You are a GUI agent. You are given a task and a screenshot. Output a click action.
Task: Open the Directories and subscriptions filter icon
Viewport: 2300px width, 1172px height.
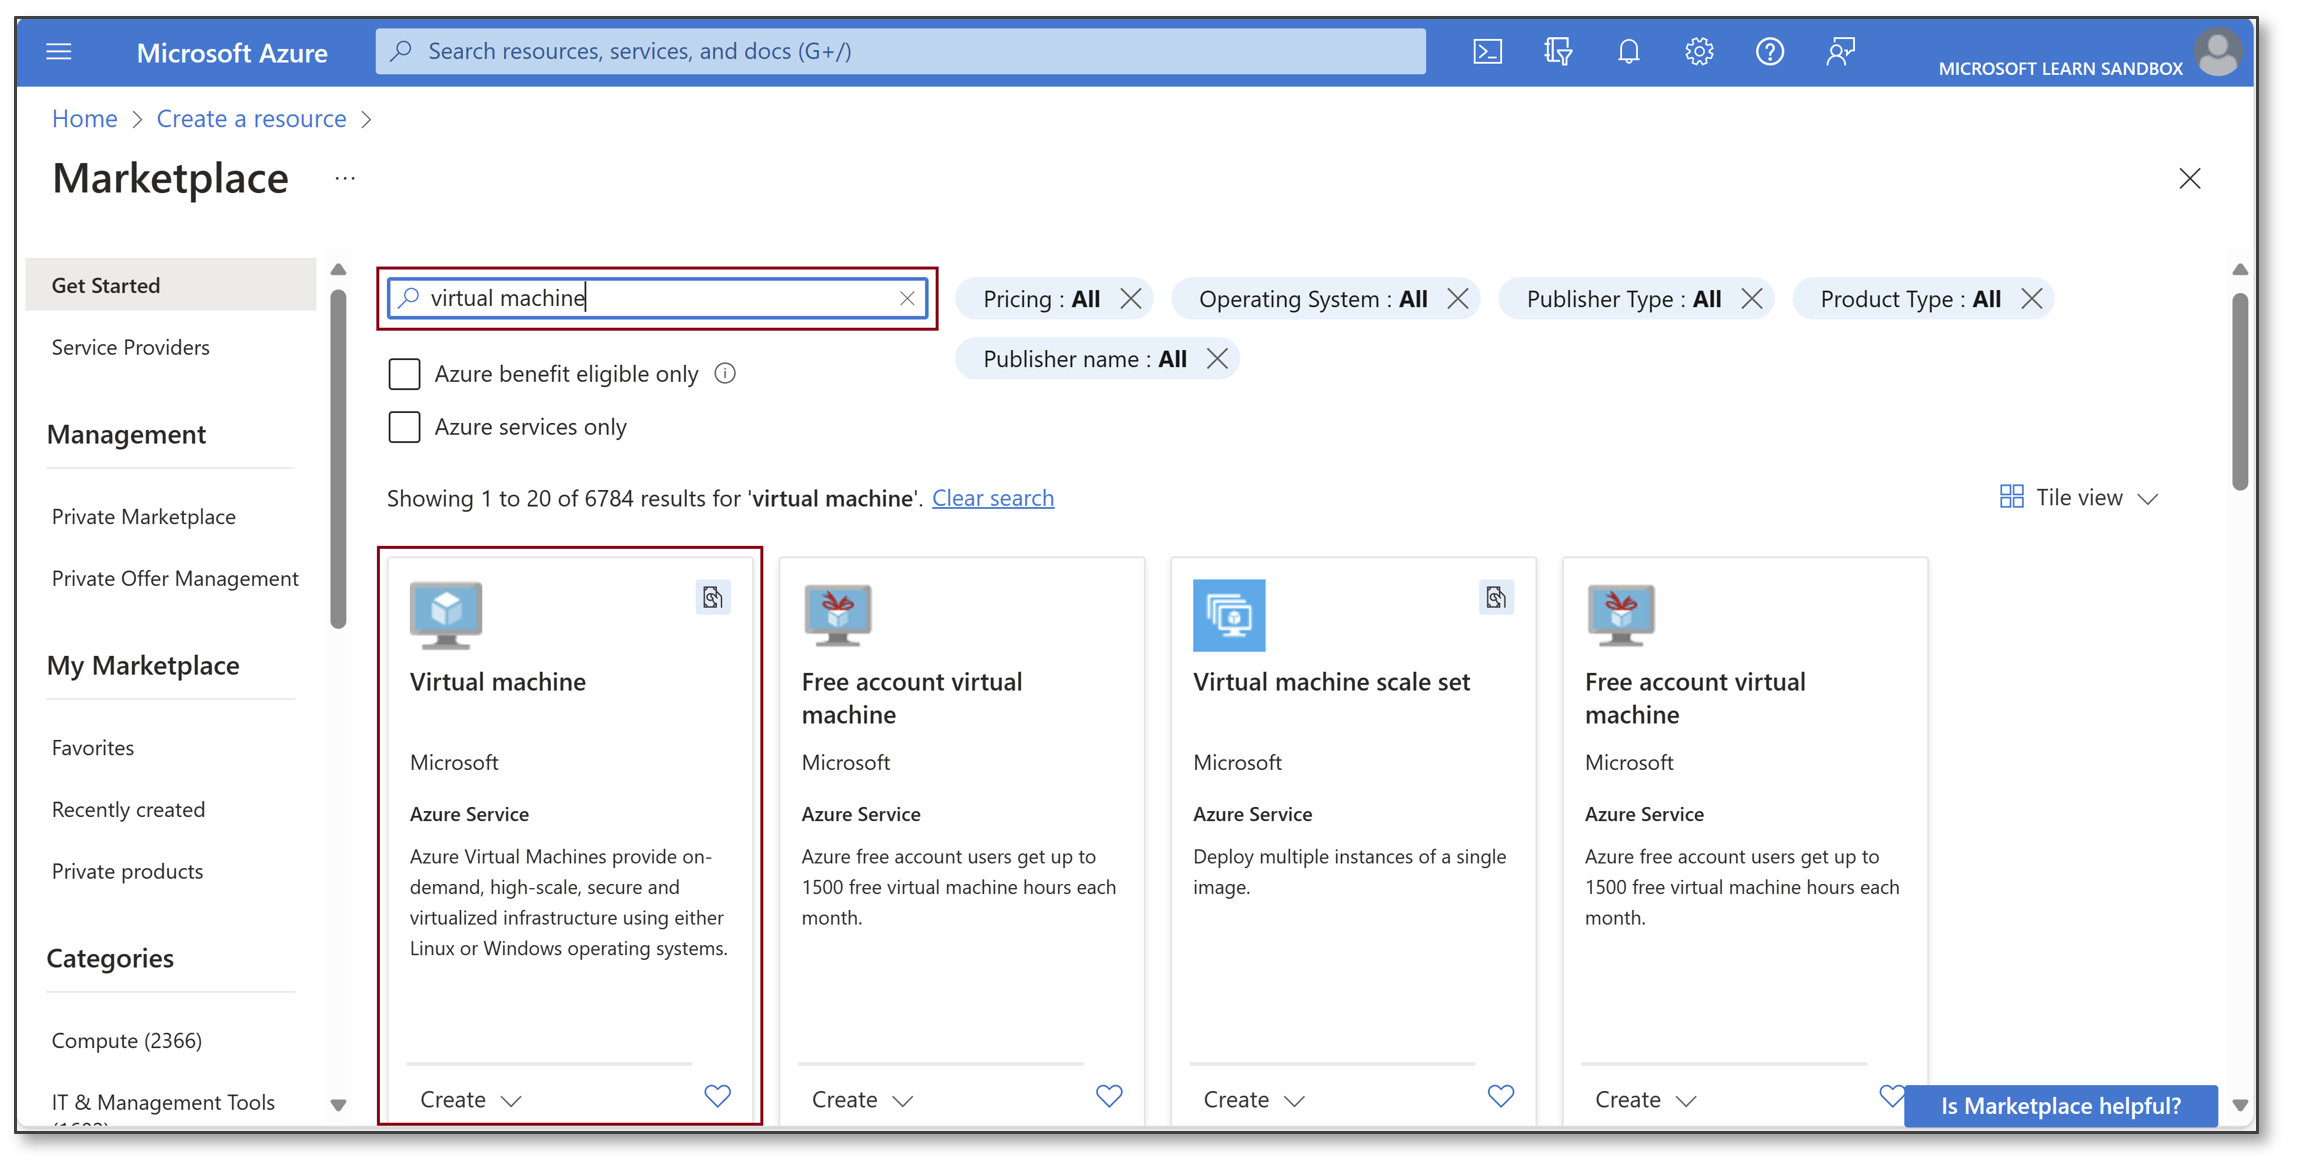pyautogui.click(x=1558, y=51)
